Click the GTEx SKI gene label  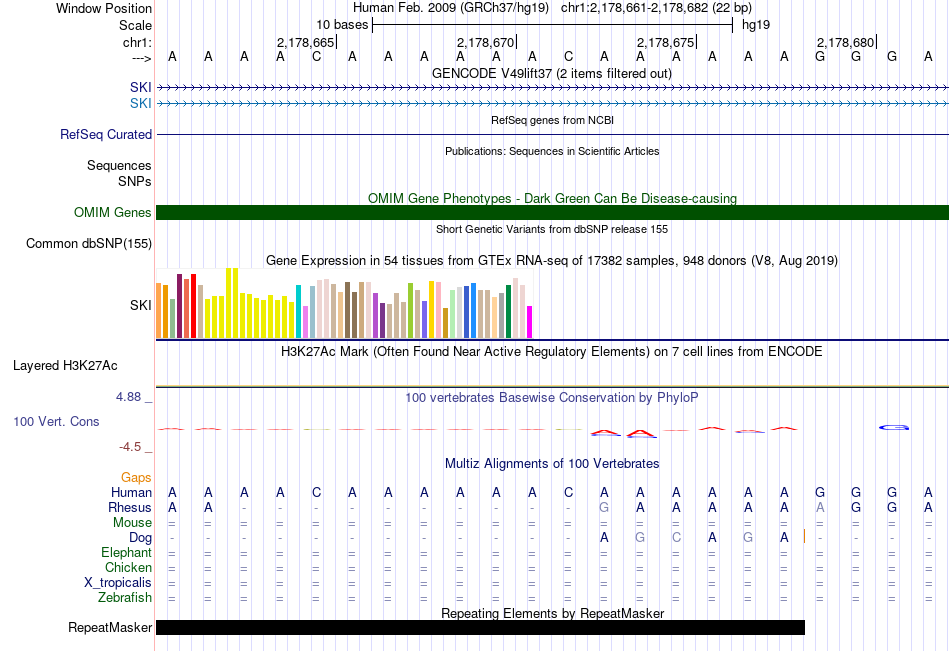[x=141, y=305]
